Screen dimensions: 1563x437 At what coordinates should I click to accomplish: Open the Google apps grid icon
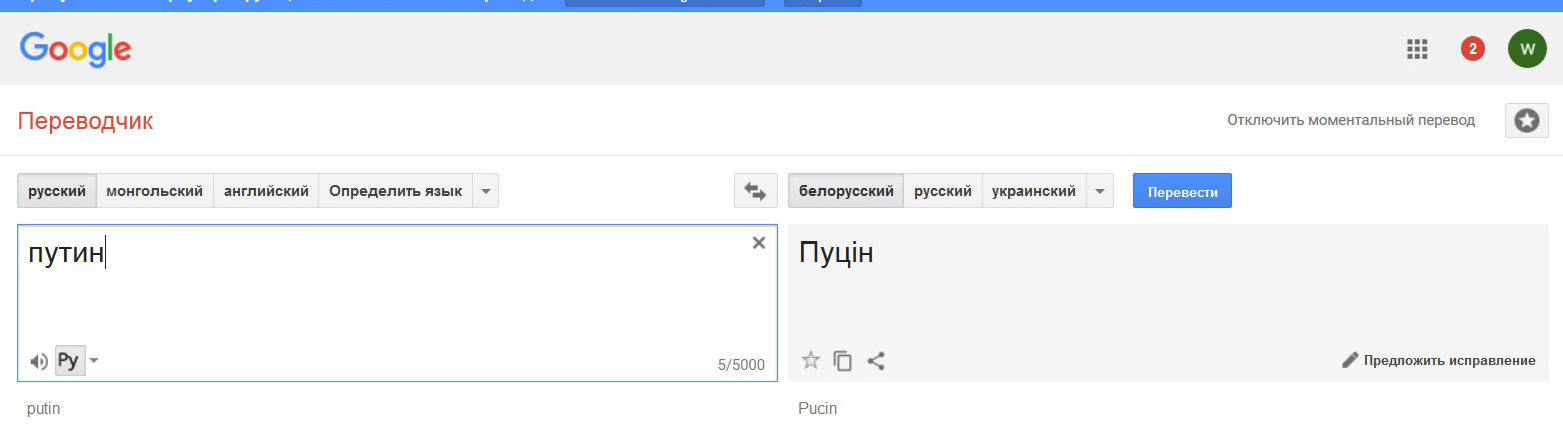tap(1416, 49)
